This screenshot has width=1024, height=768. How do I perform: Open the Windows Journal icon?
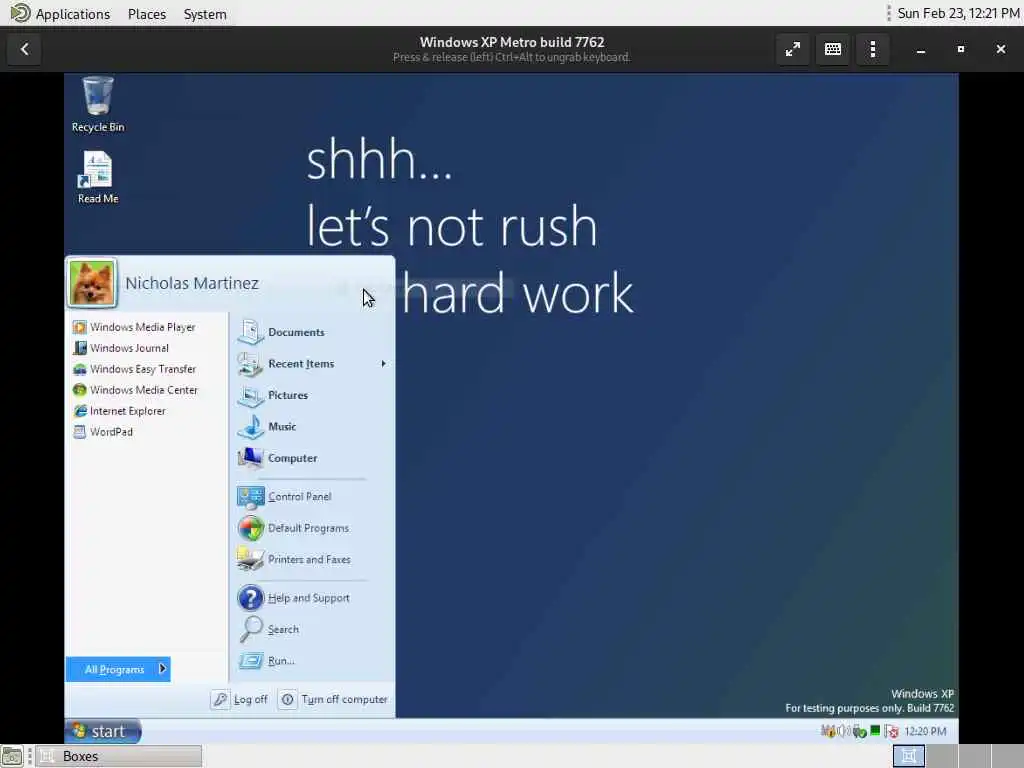[80, 348]
